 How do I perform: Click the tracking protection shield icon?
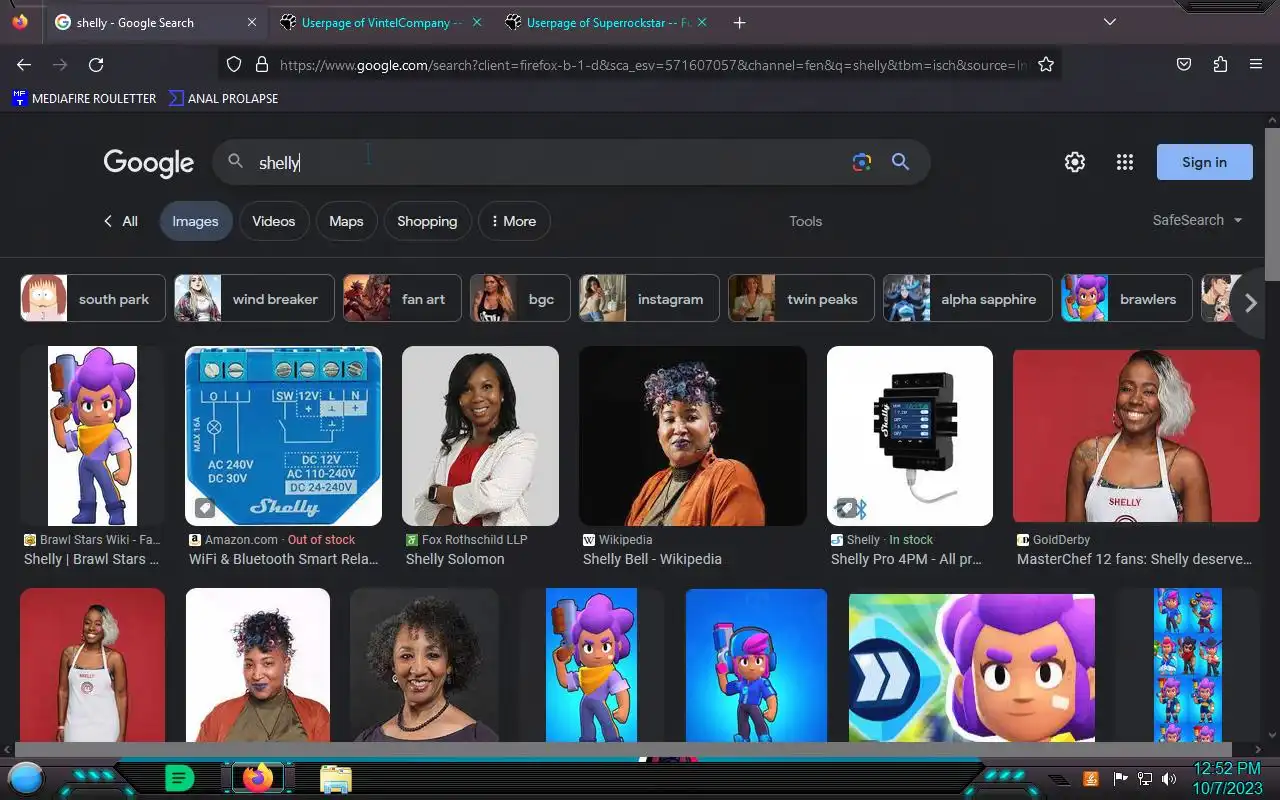[x=234, y=64]
